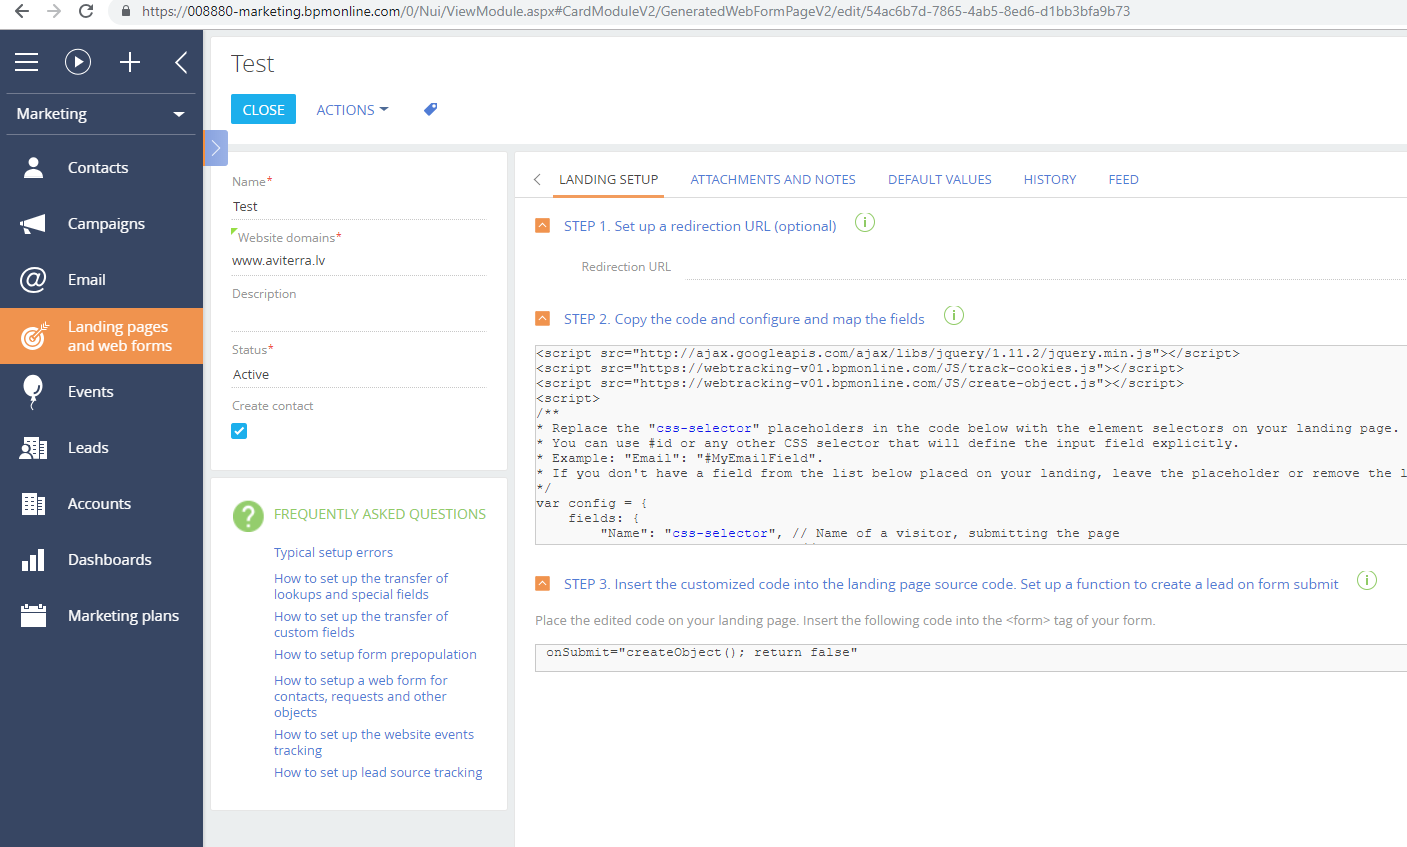Click browser back arrow
Screen dimensions: 1407x847
coord(21,11)
